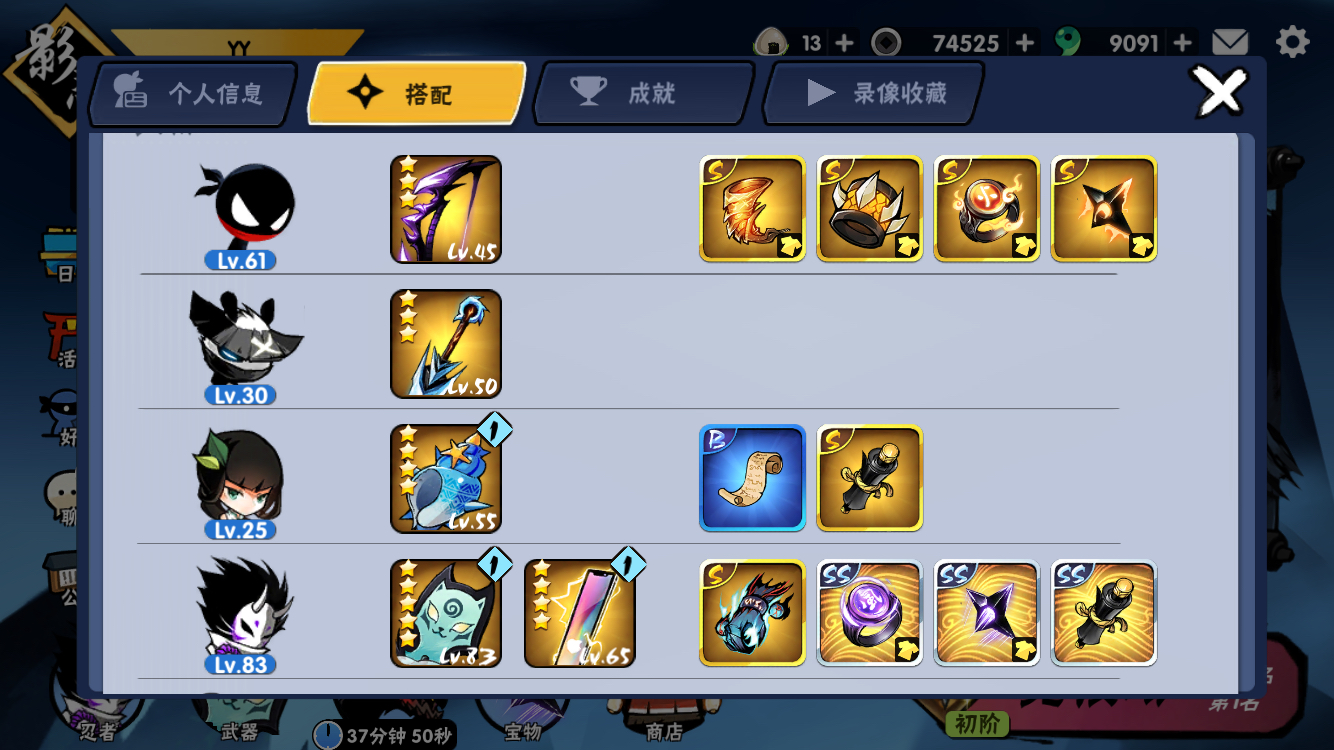Switch to the 个人信息 tab

click(x=193, y=94)
